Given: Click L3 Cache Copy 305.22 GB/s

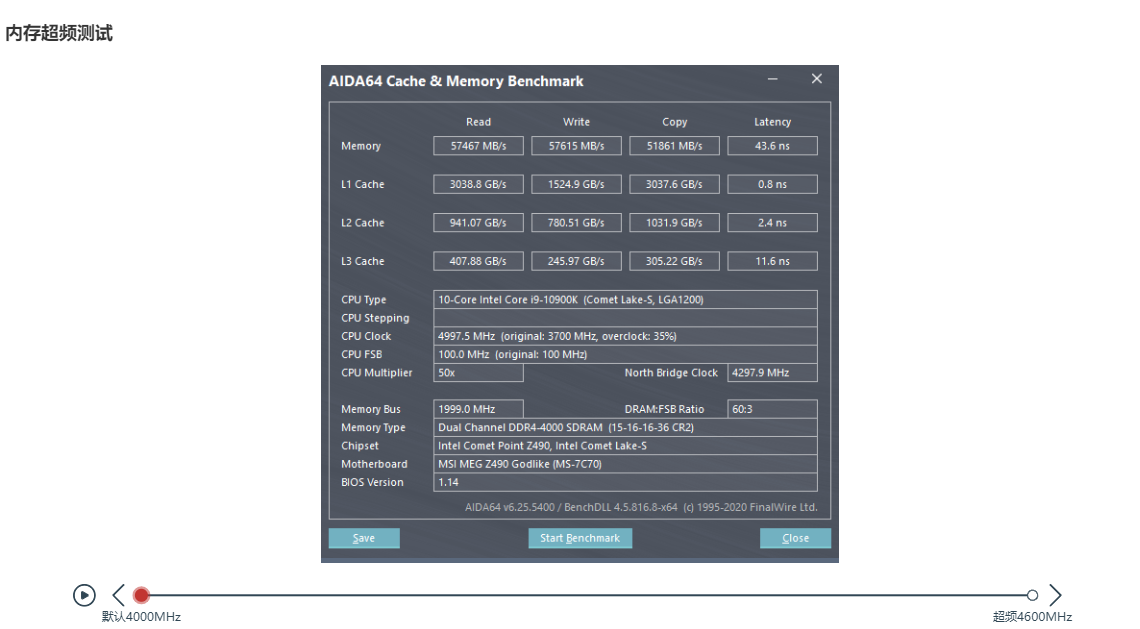Looking at the screenshot, I should click(x=675, y=261).
